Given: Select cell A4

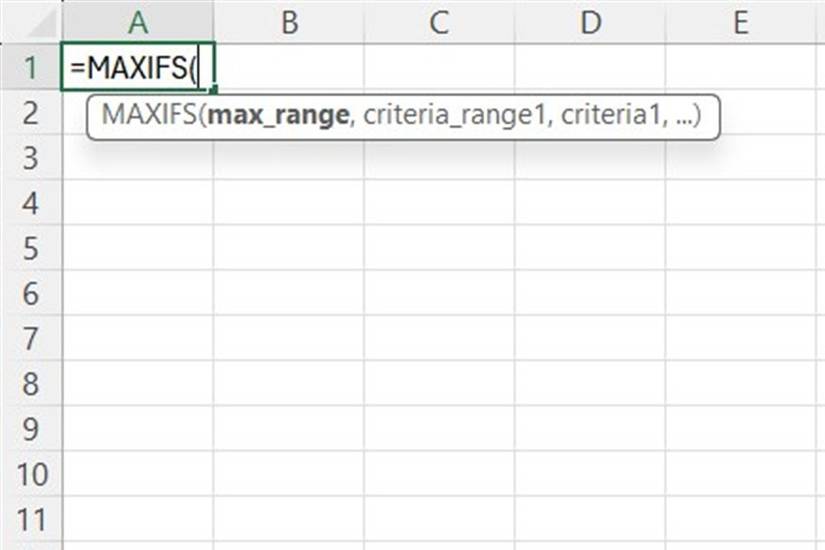Looking at the screenshot, I should [138, 203].
